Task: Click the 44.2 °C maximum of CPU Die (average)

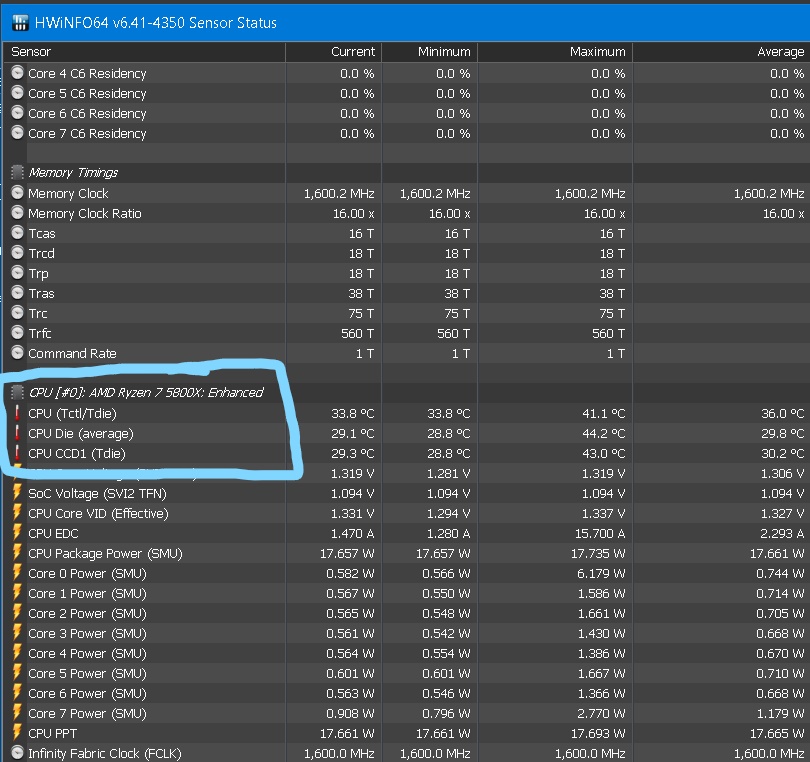Action: (604, 433)
